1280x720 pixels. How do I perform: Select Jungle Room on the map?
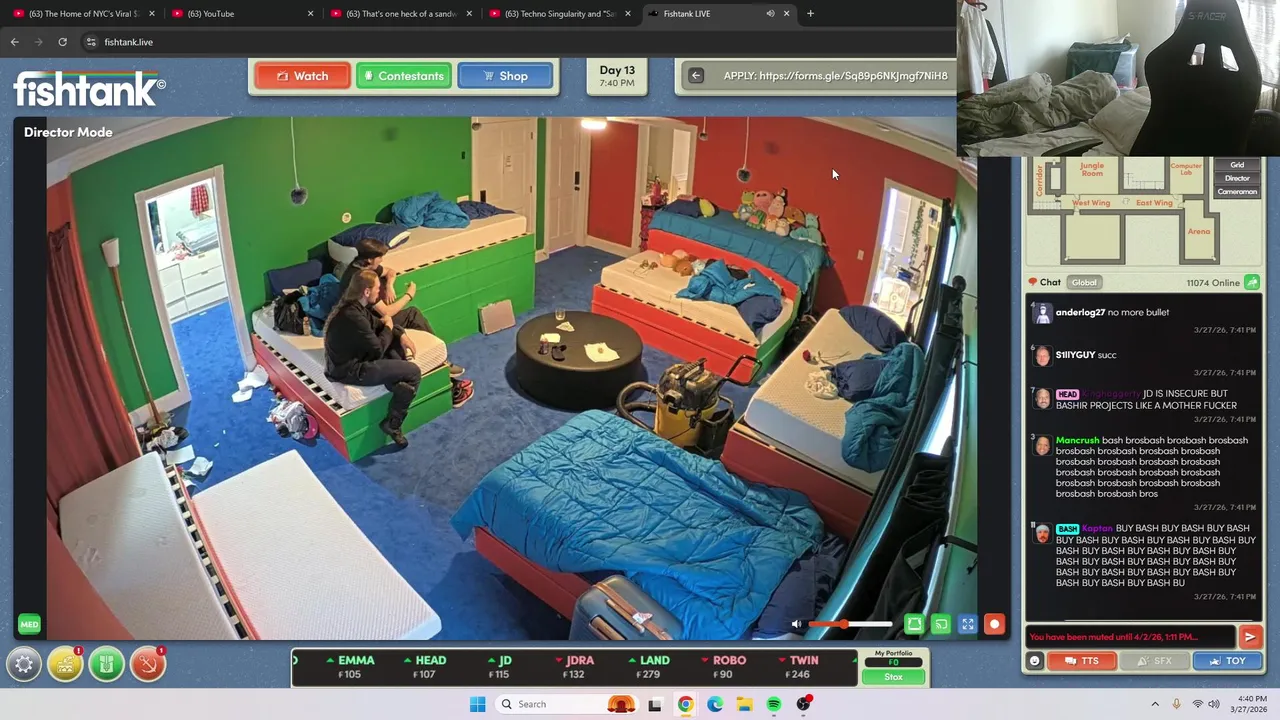pyautogui.click(x=1092, y=170)
